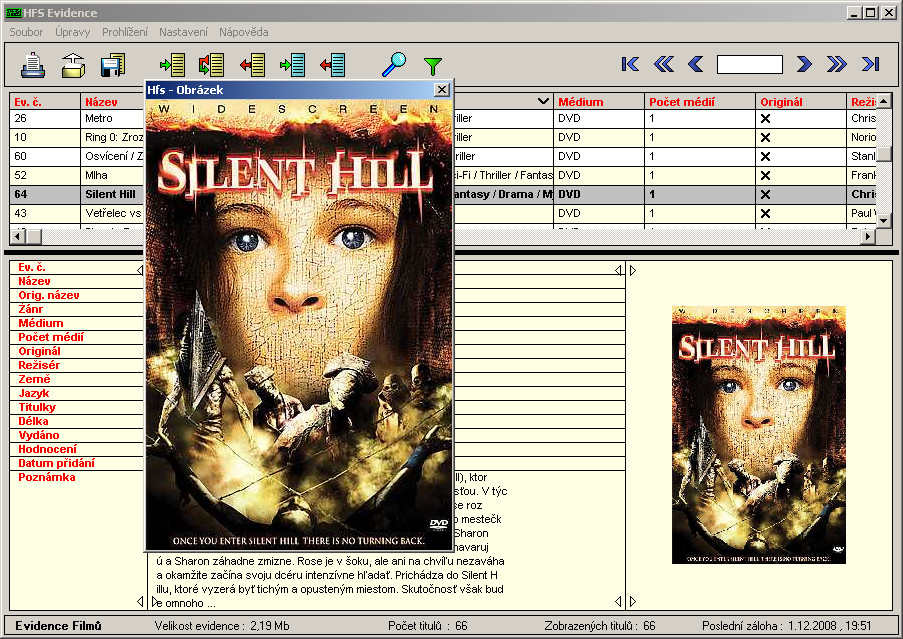
Task: Click the Silent Hill title cell
Action: [111, 195]
